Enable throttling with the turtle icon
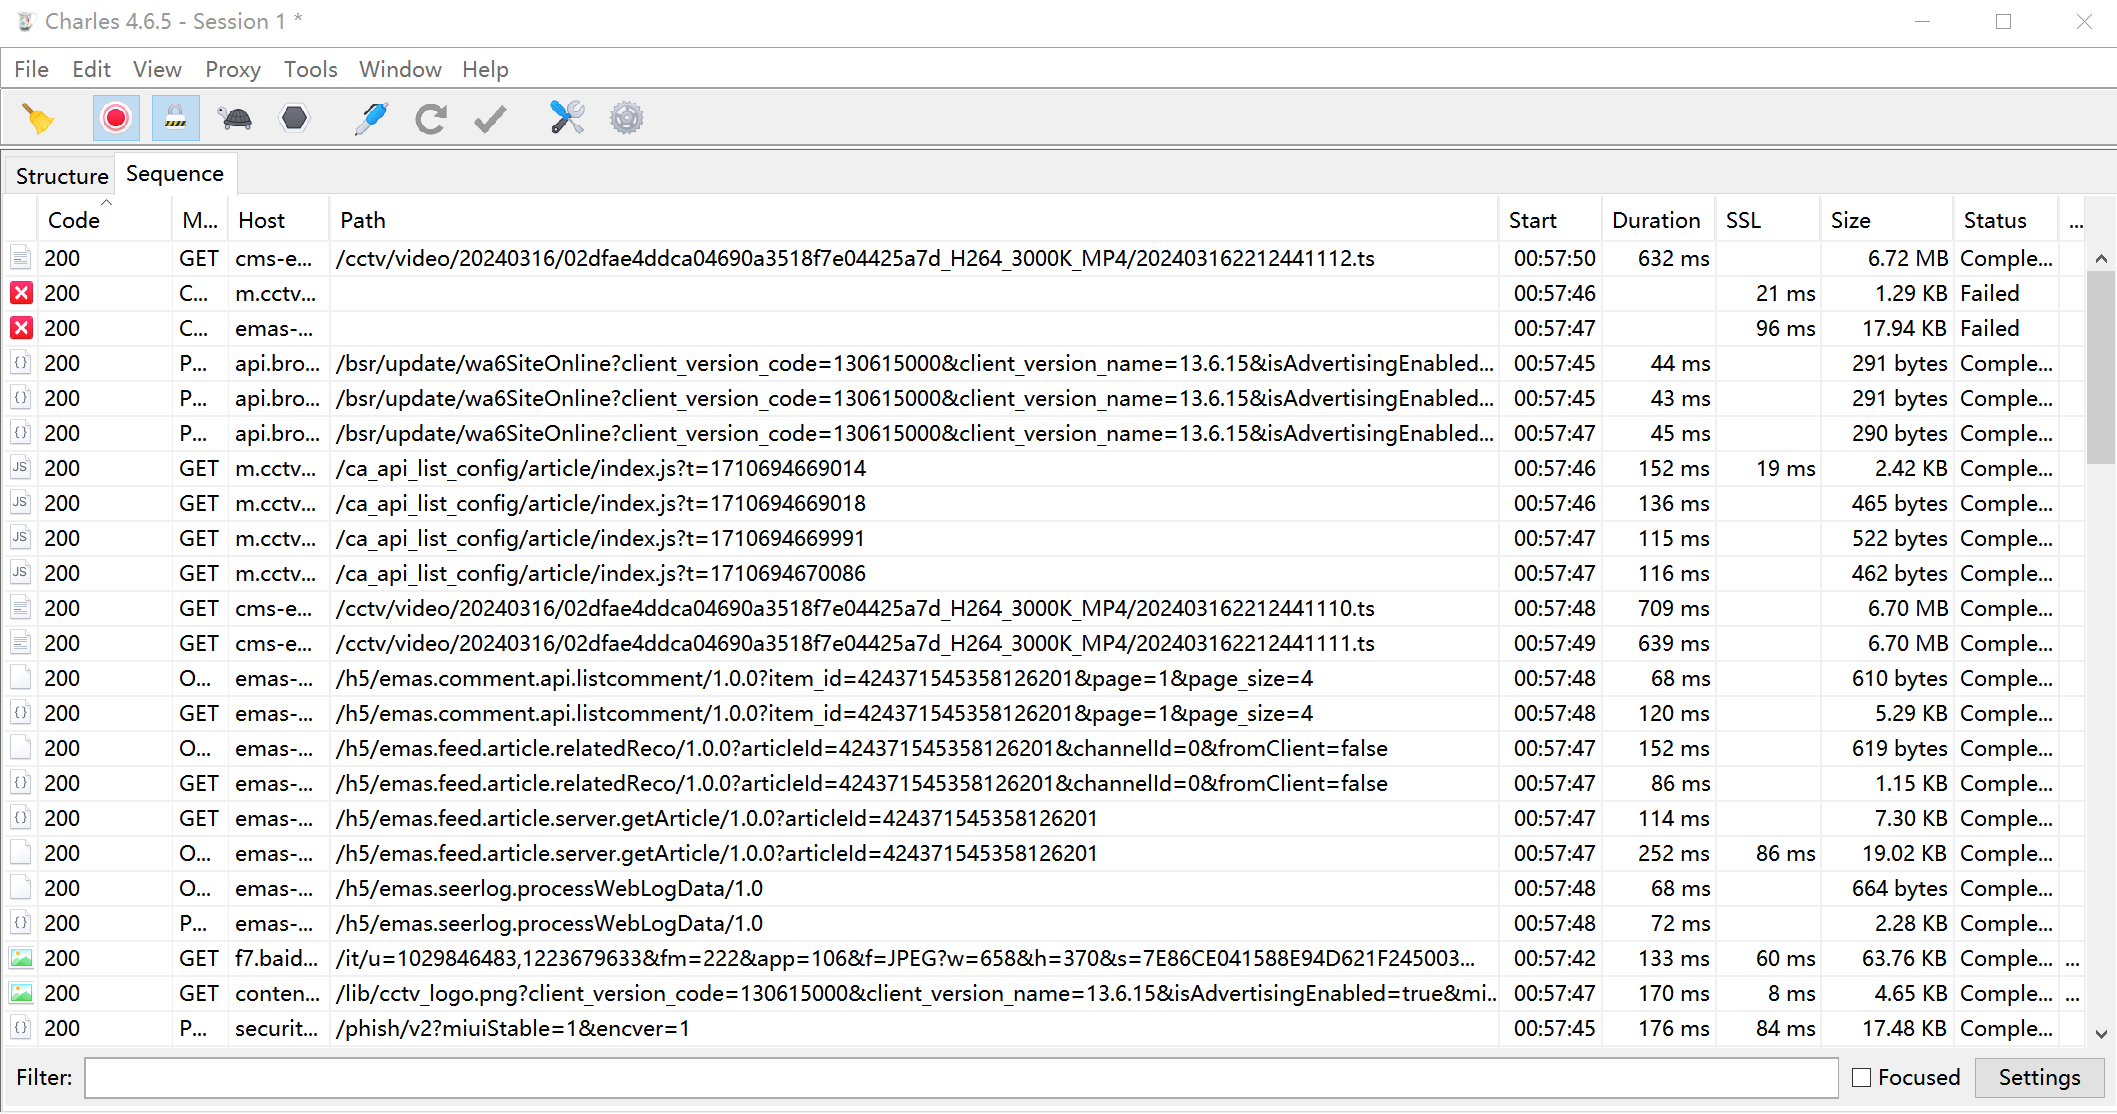Screen dimensions: 2117x1114 pos(236,119)
